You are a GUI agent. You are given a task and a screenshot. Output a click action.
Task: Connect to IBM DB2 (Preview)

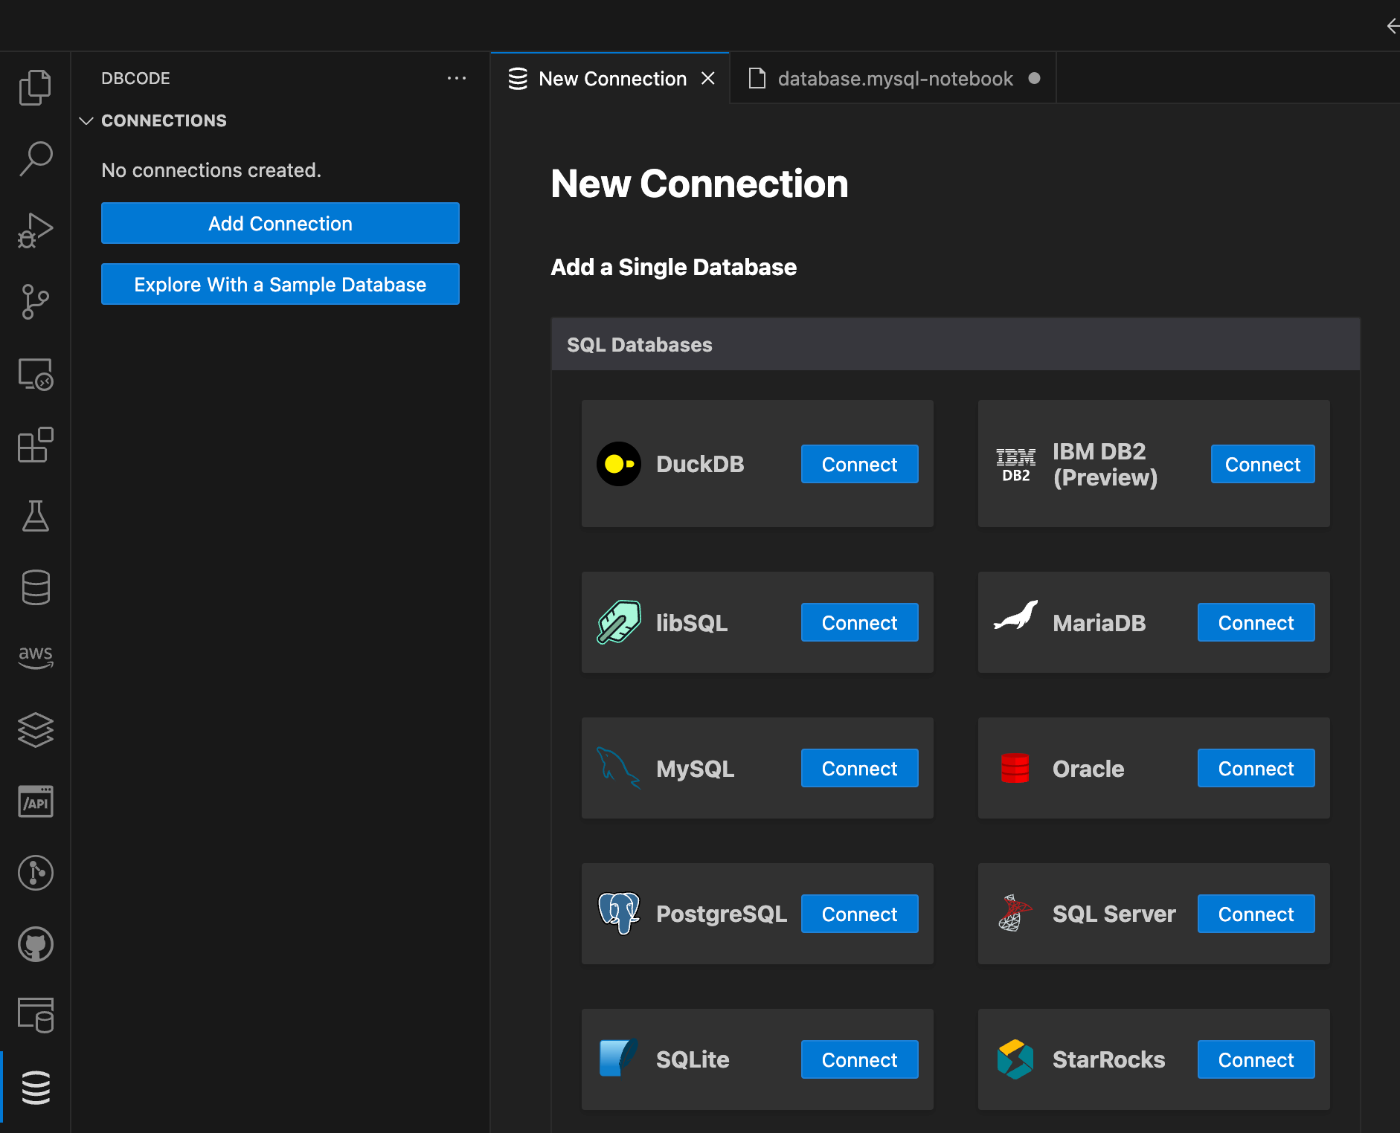click(1262, 464)
